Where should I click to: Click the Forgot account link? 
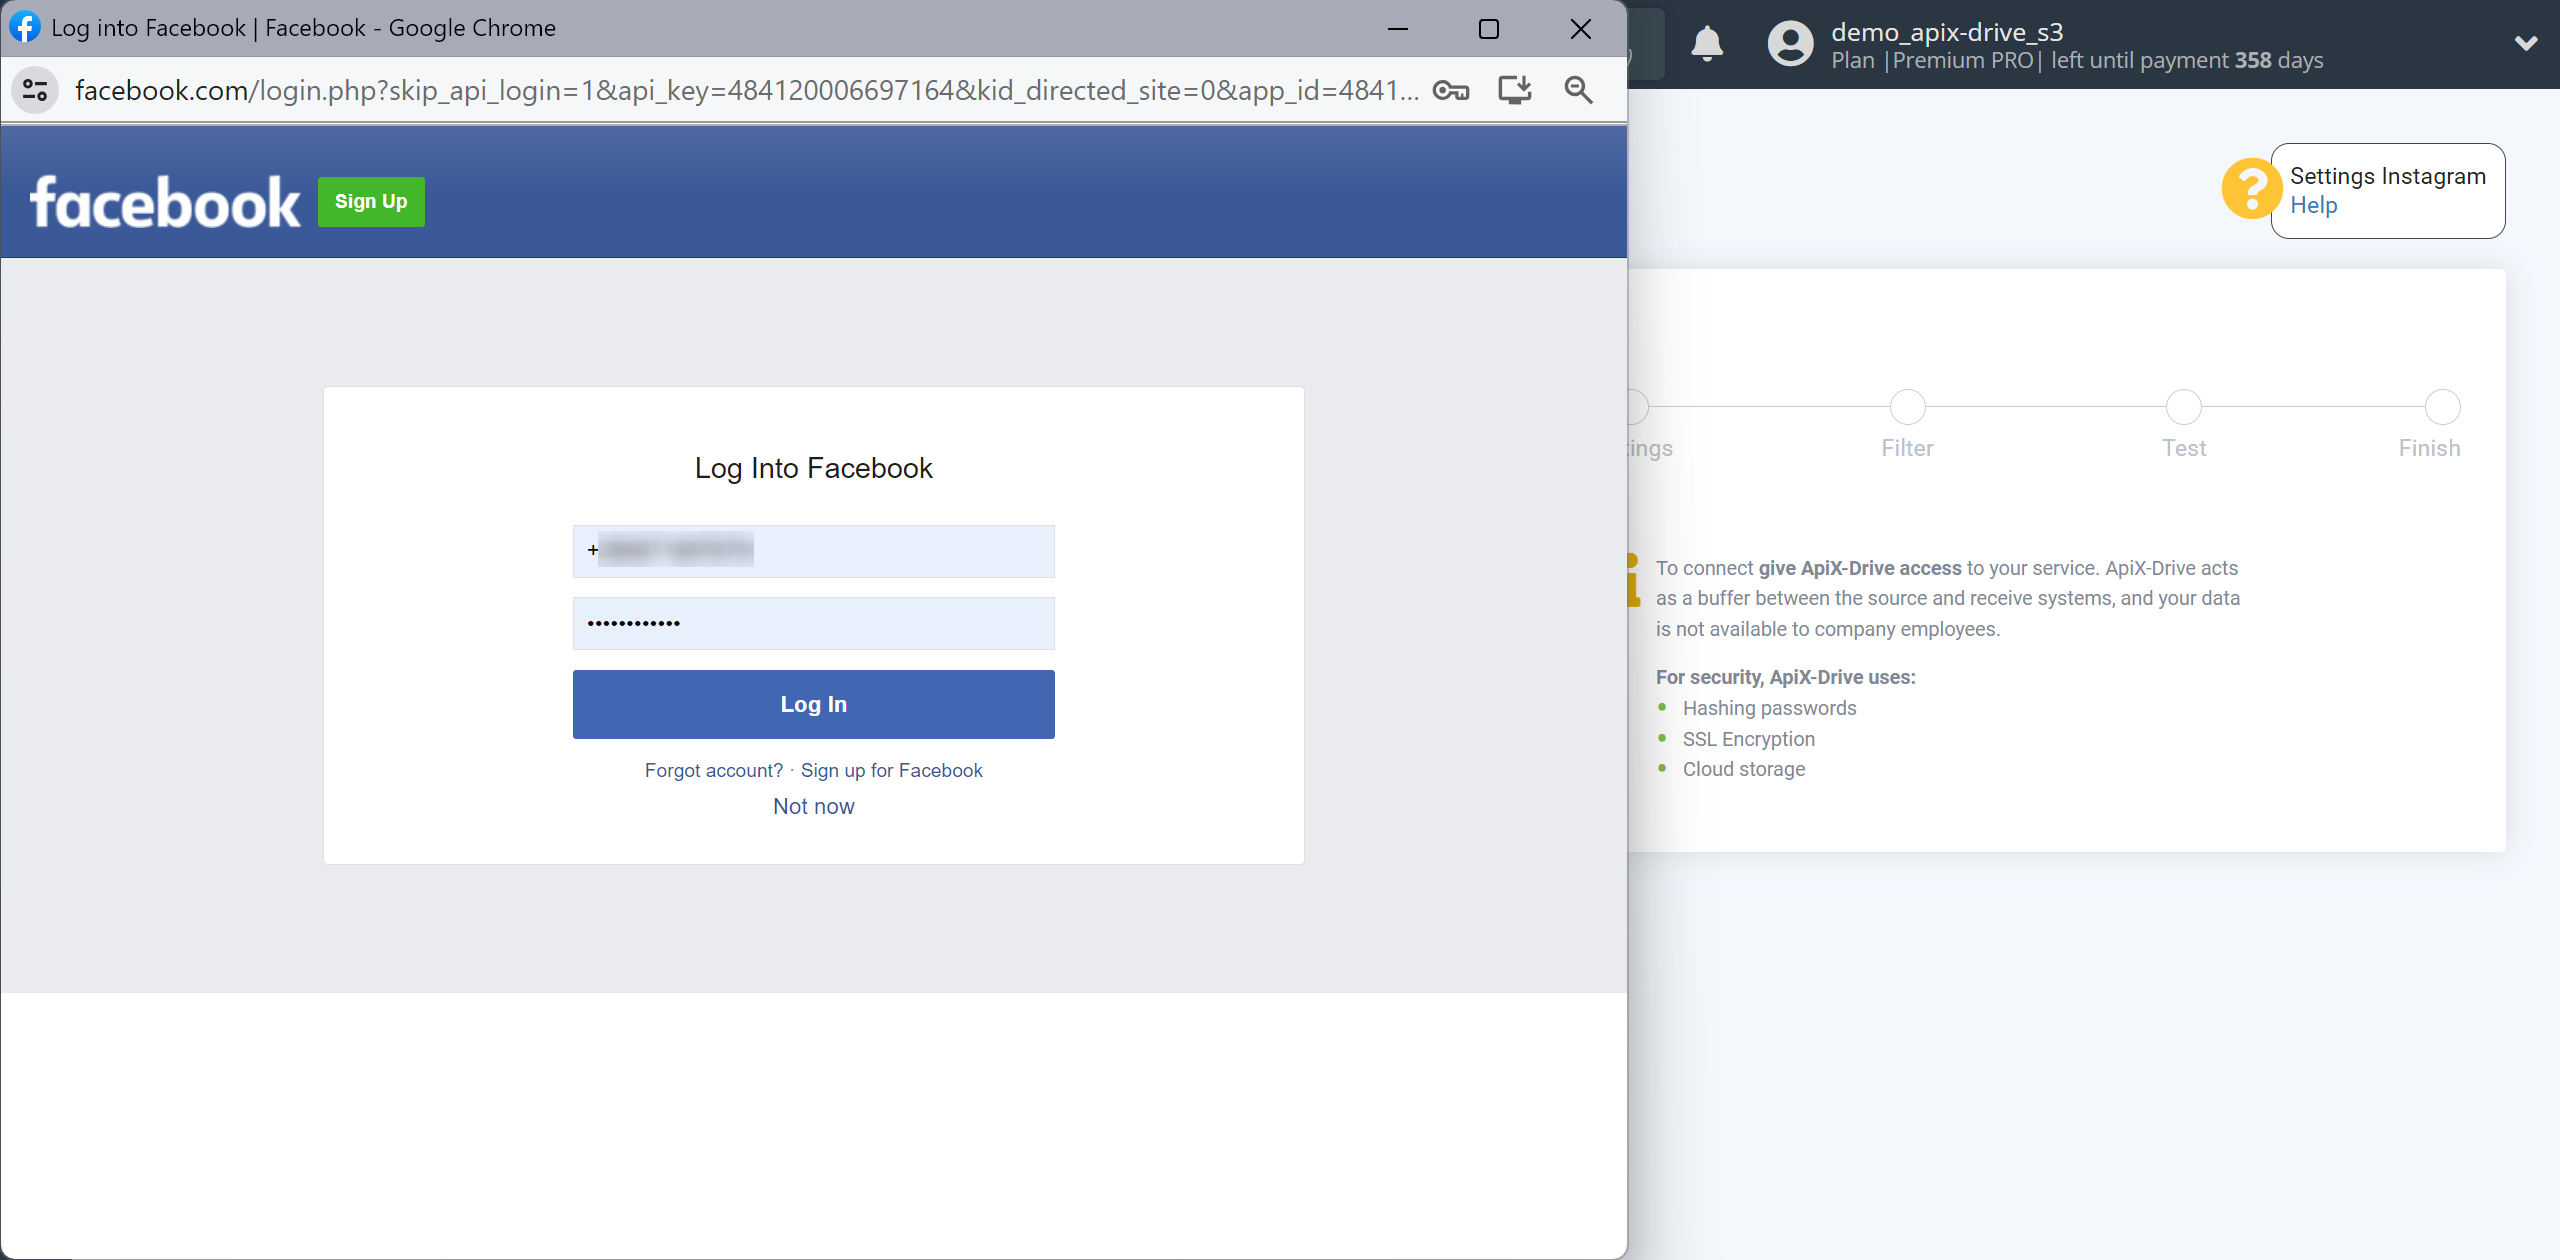point(713,769)
